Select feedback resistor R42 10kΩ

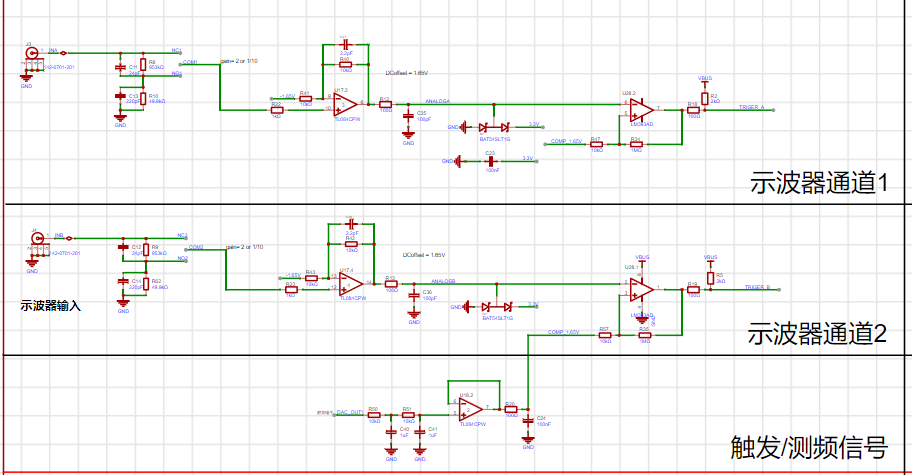point(351,244)
